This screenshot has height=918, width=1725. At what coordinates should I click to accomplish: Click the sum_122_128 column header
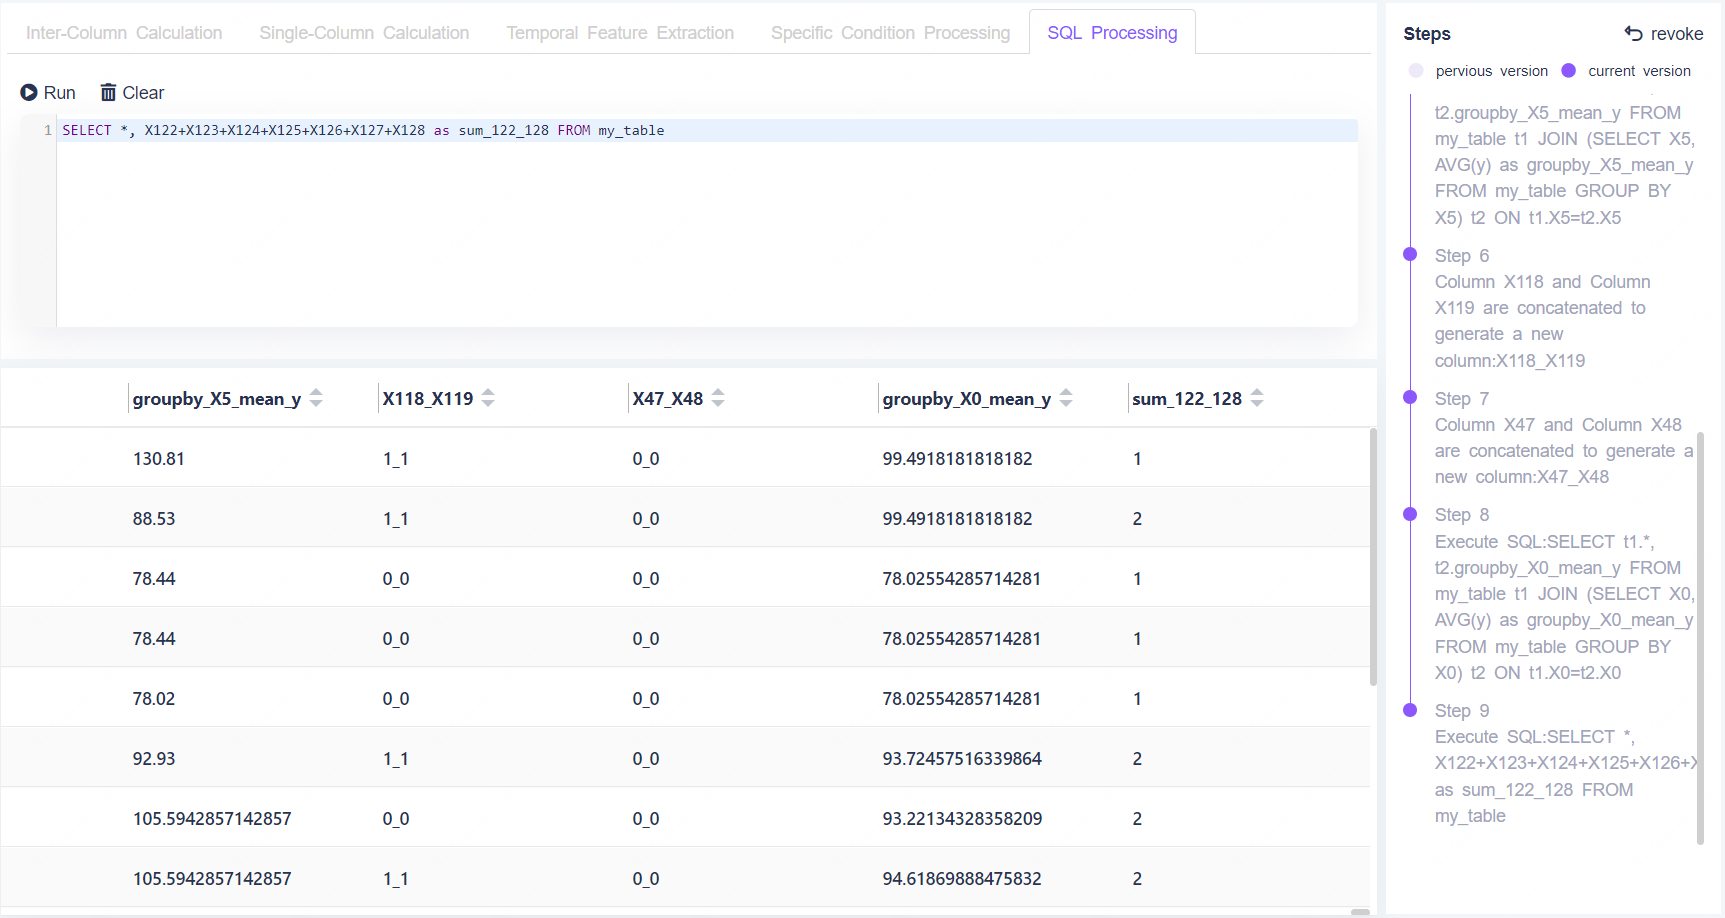point(1187,399)
